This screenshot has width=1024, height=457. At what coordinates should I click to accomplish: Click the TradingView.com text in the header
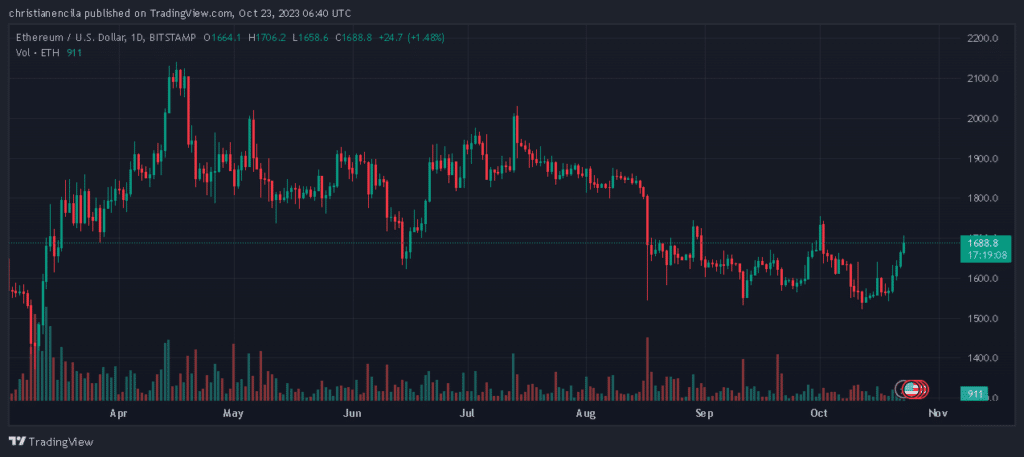[194, 13]
